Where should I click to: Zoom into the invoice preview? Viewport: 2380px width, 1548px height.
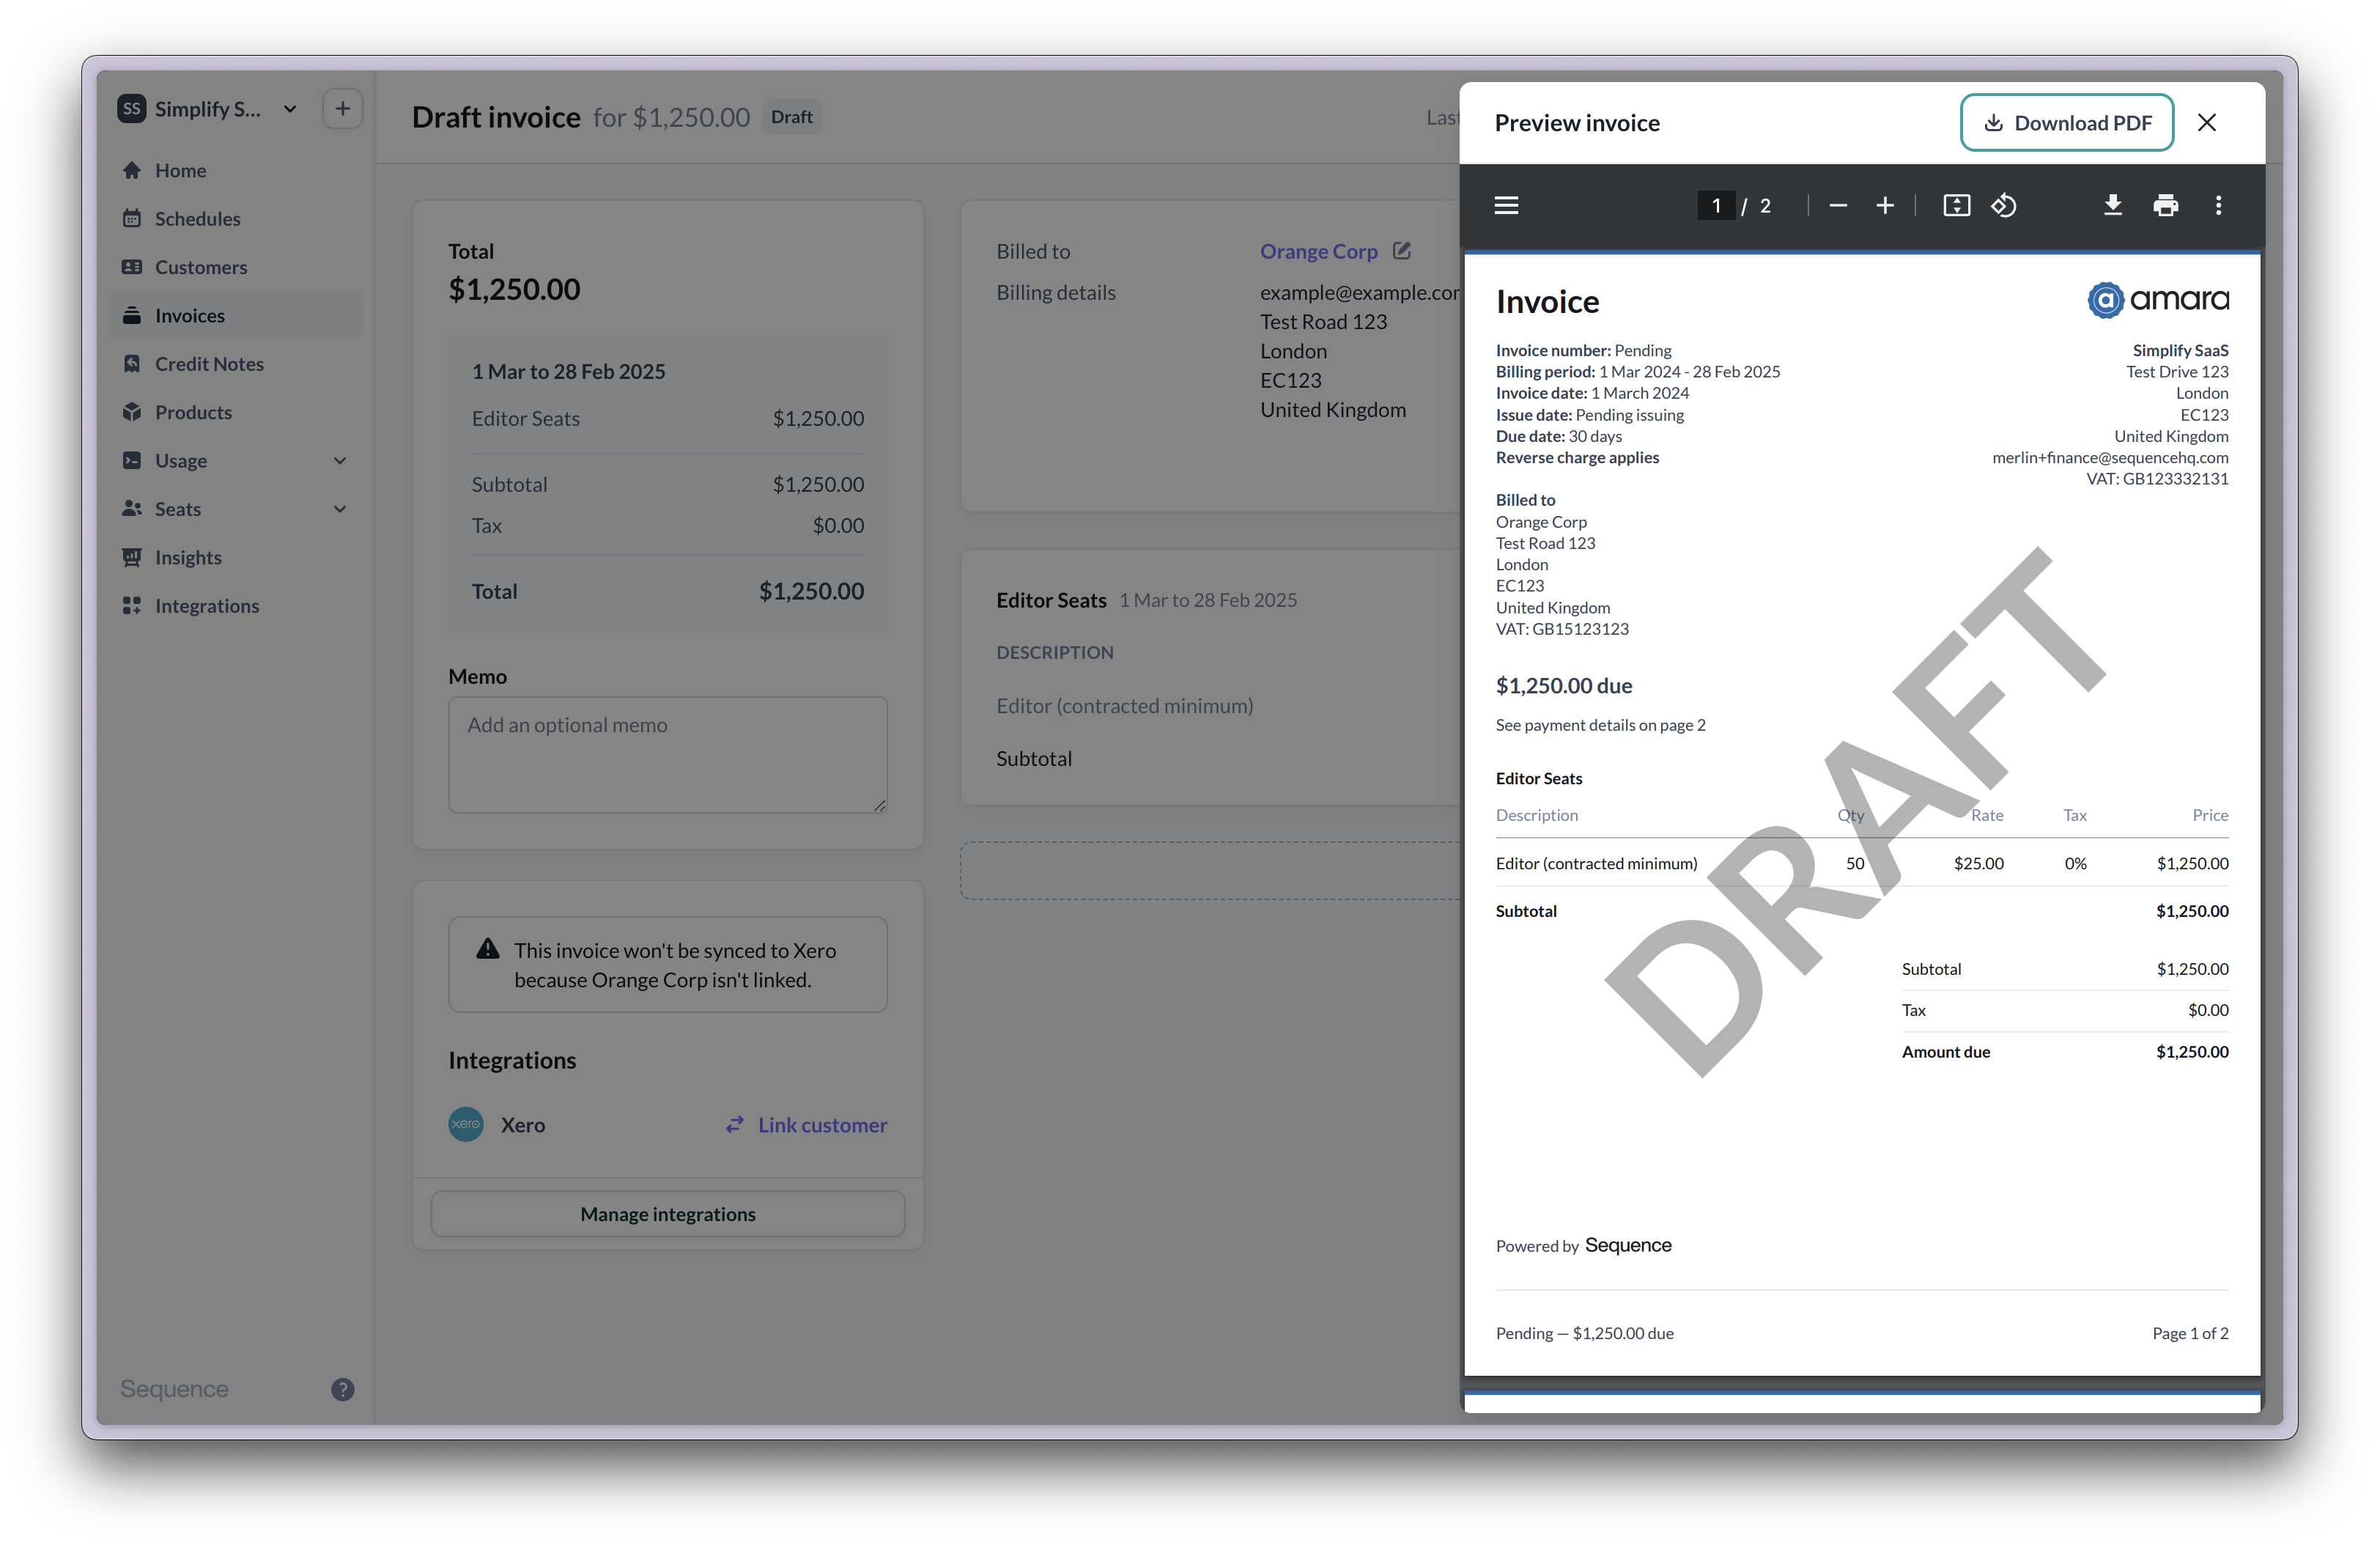1885,205
